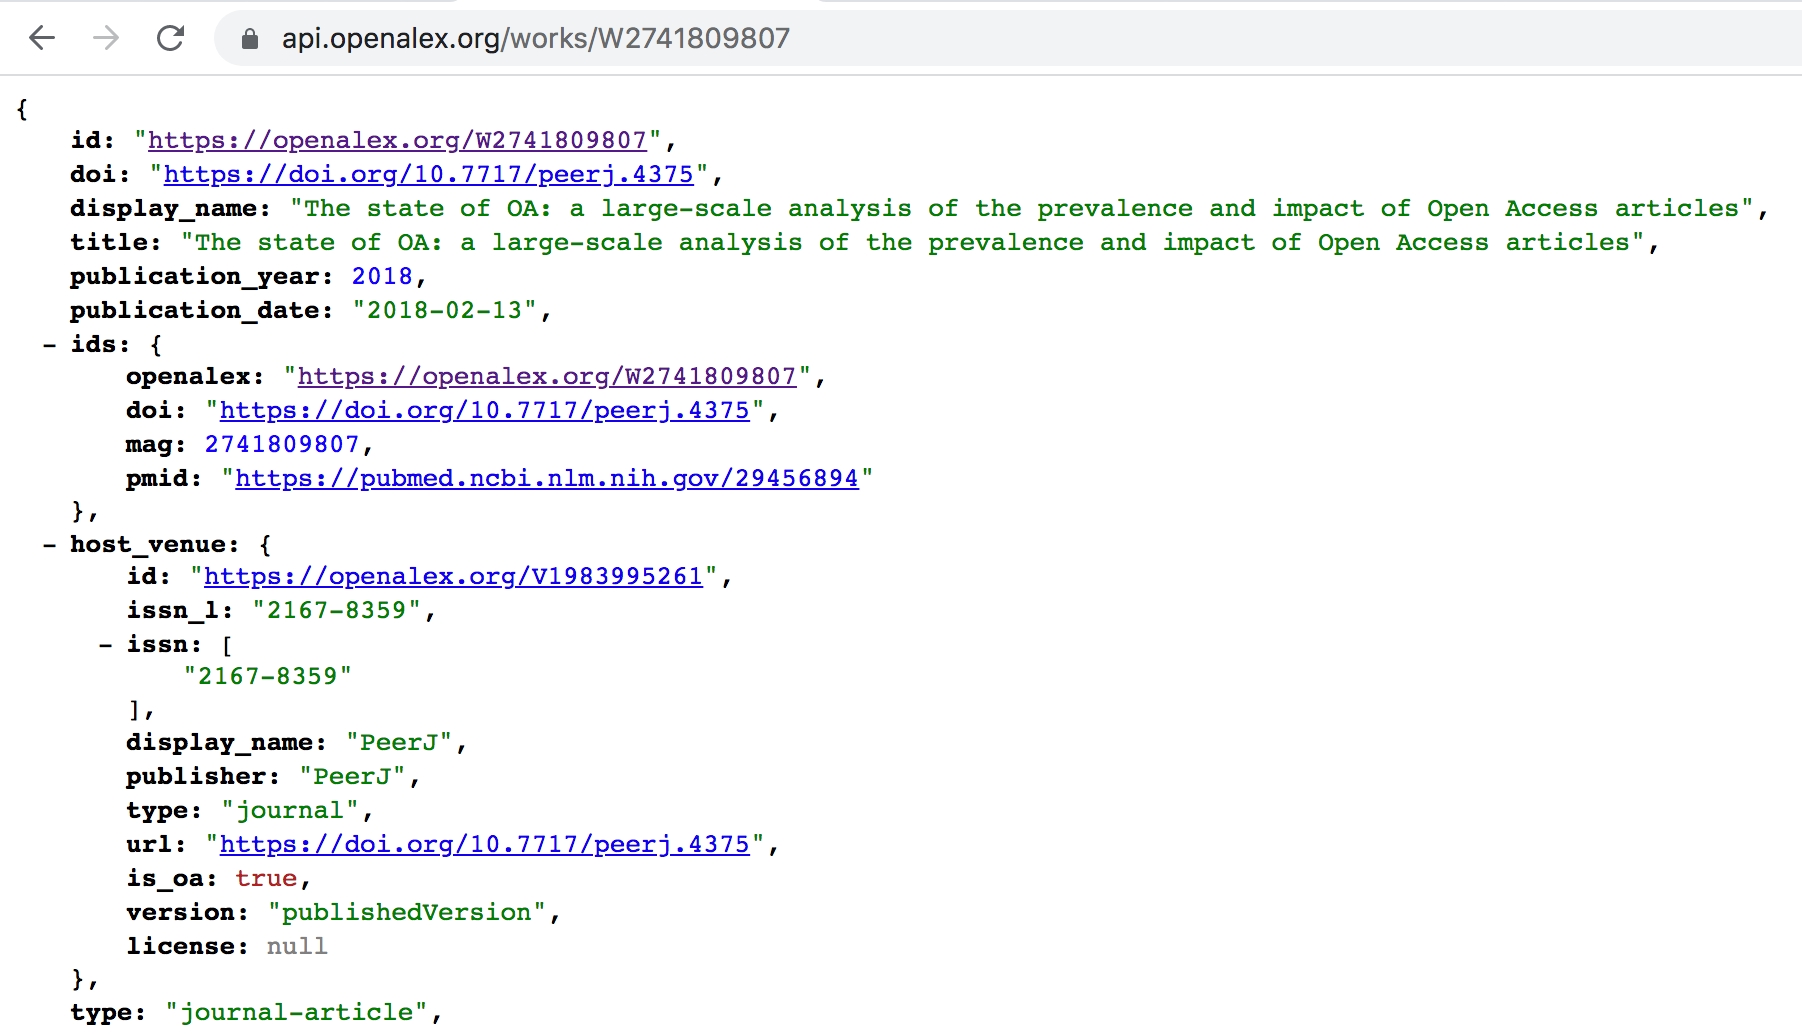Open the doi link inside ids
The image size is (1802, 1034).
[x=484, y=410]
